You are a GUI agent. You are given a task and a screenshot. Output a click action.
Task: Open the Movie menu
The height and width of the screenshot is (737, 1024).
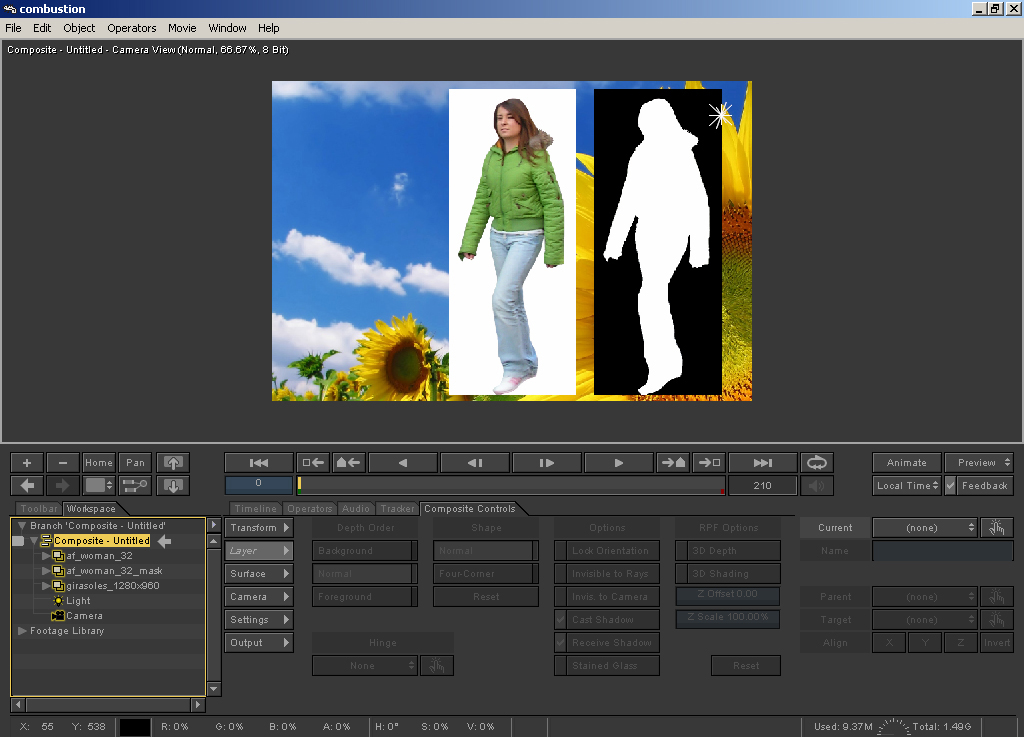point(182,28)
